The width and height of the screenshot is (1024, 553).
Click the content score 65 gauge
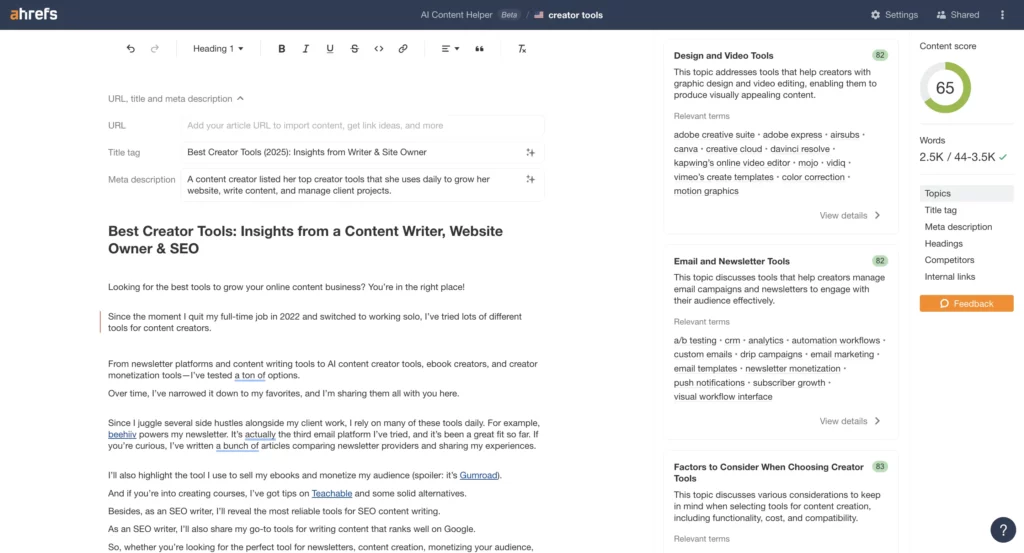click(945, 87)
